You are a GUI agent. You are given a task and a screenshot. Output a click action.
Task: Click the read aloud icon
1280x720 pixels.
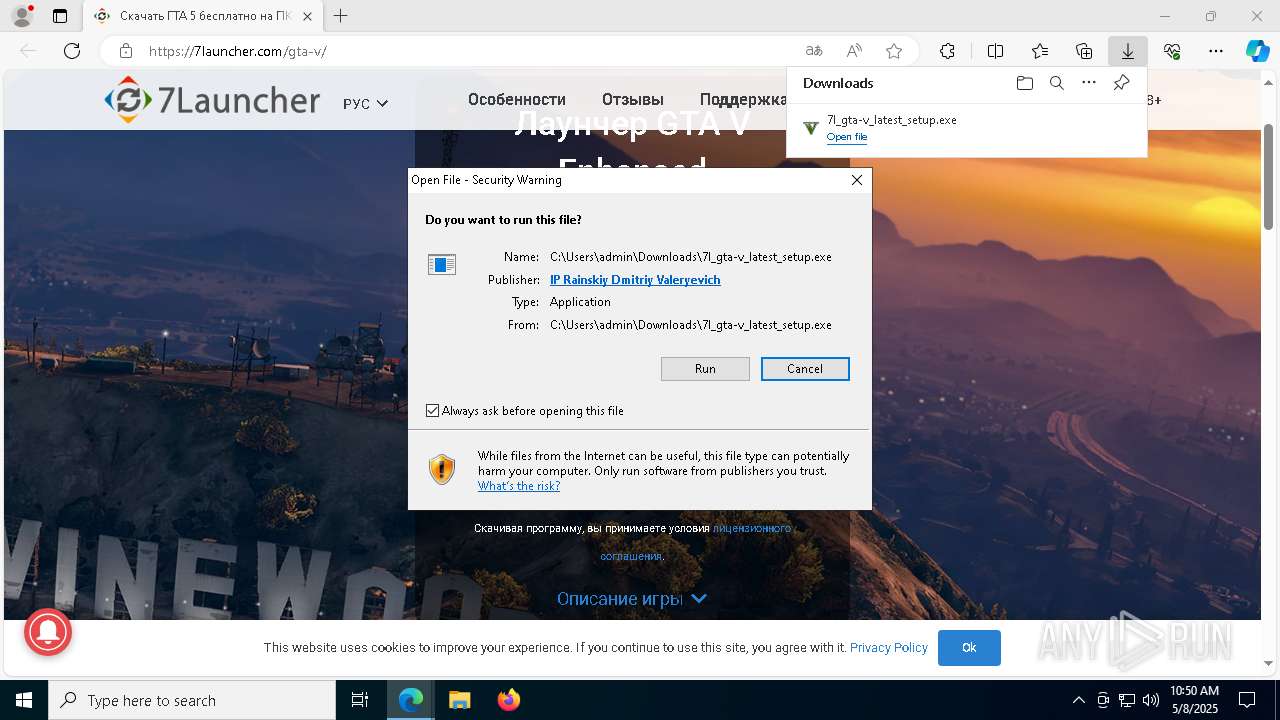coord(854,51)
